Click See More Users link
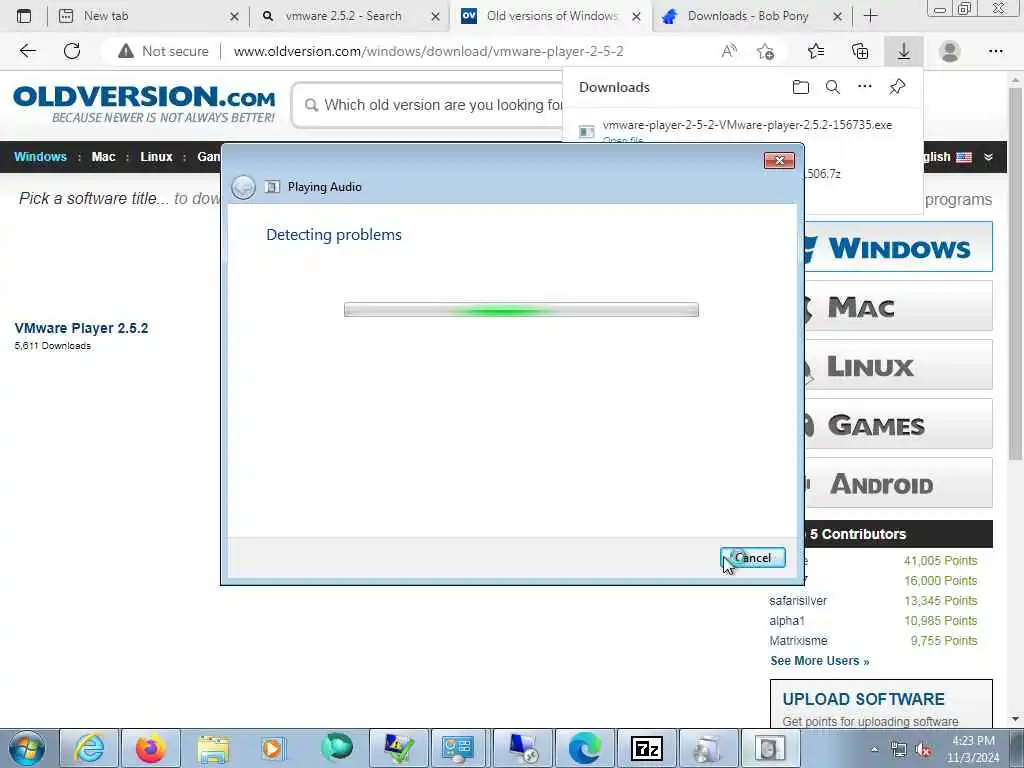1024x768 pixels. coord(820,661)
